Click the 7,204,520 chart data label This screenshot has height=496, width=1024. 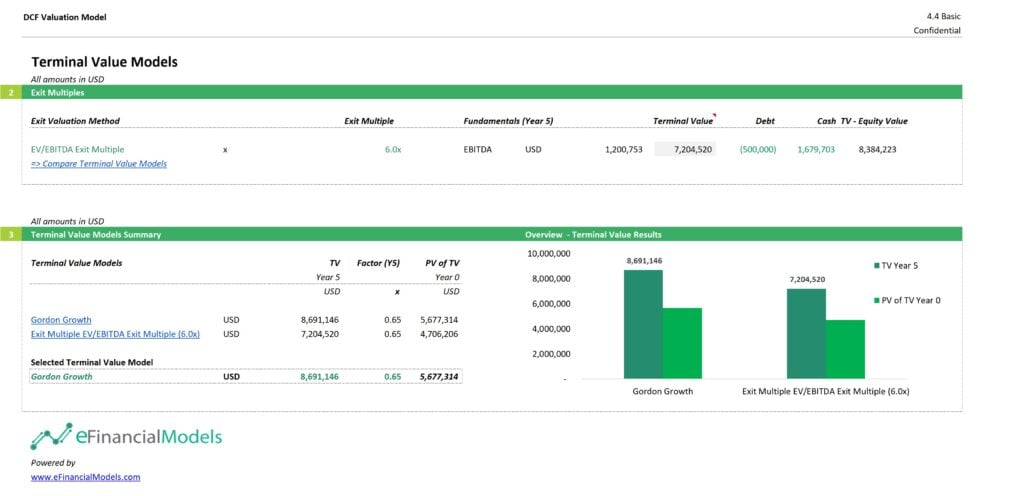tap(807, 279)
